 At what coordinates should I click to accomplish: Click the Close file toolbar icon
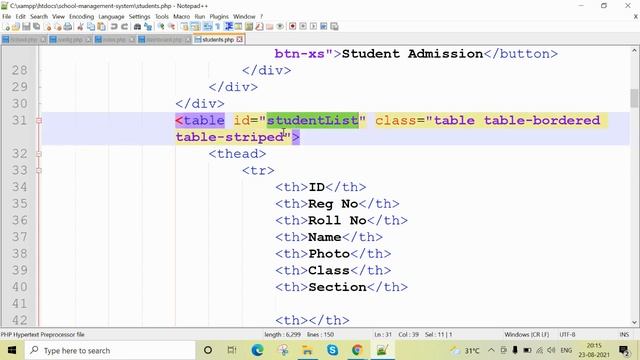tap(47, 27)
